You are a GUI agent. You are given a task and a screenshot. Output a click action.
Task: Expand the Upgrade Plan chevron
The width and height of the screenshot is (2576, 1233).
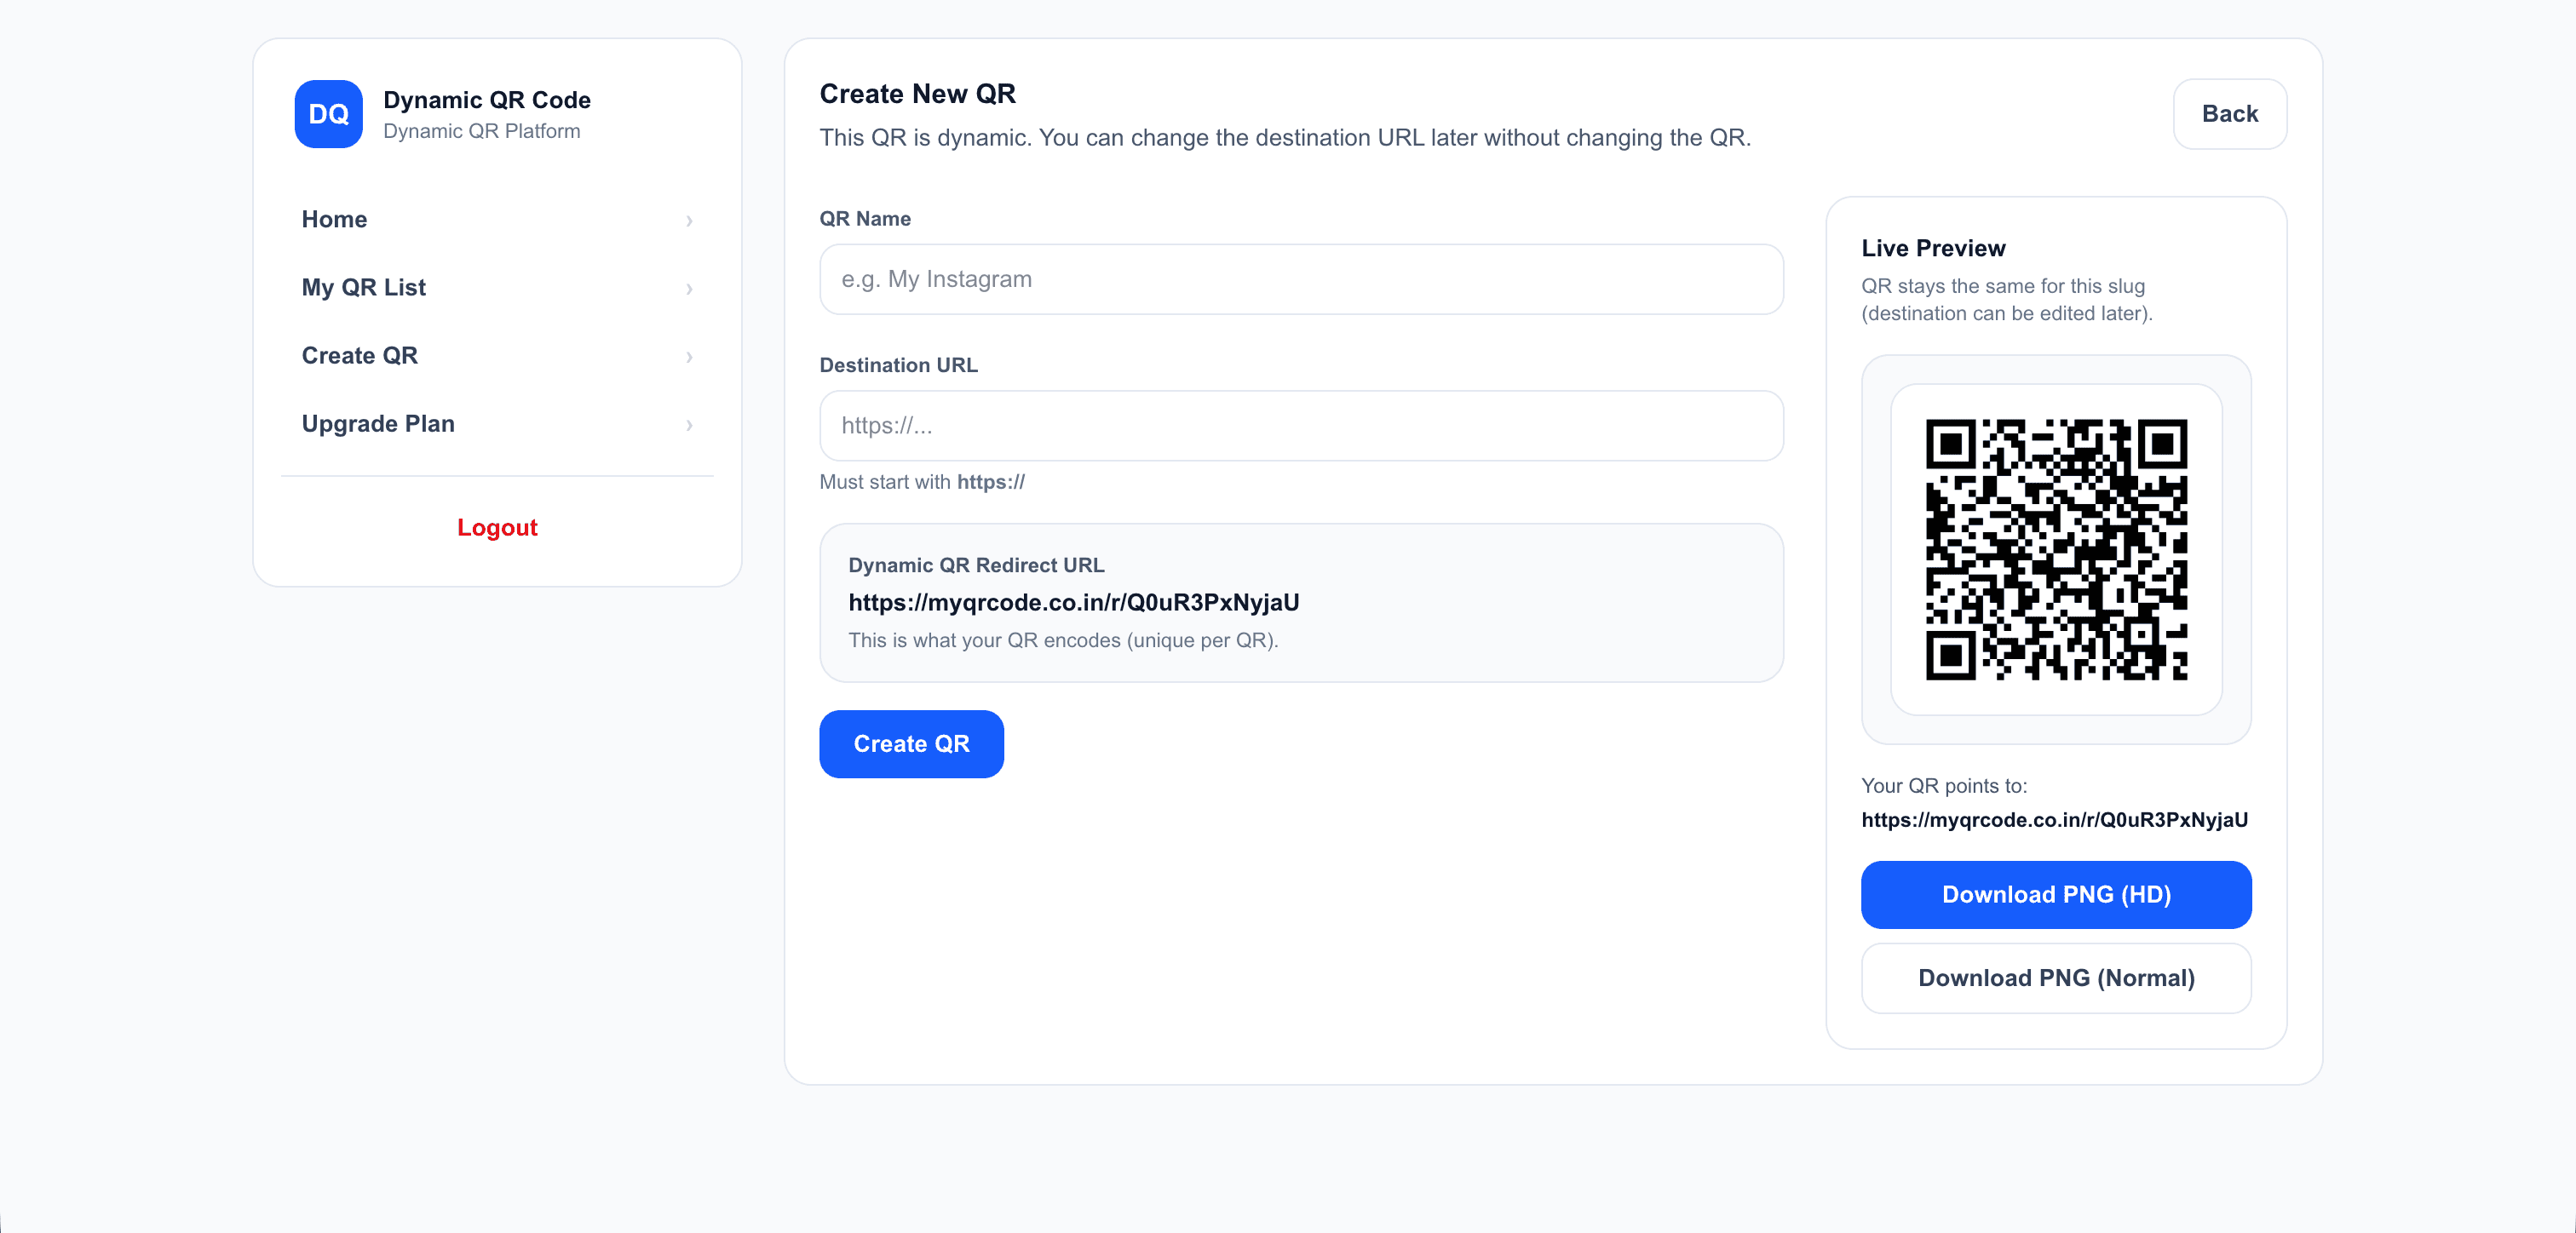[x=690, y=425]
